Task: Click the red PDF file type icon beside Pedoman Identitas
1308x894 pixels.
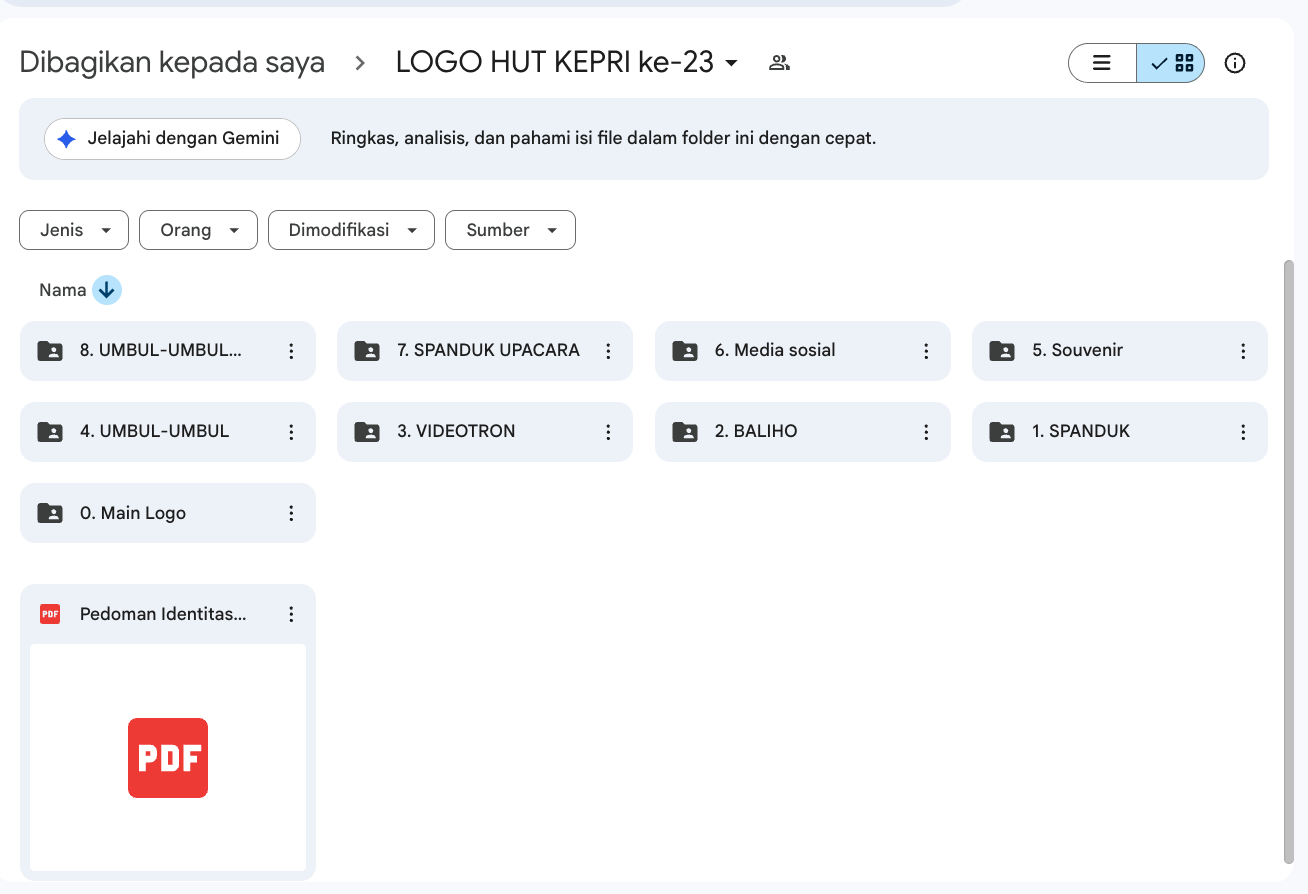Action: pyautogui.click(x=50, y=614)
